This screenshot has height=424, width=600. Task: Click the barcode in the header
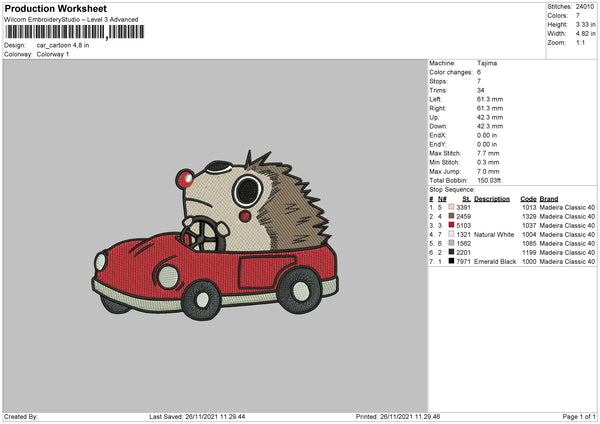point(72,32)
